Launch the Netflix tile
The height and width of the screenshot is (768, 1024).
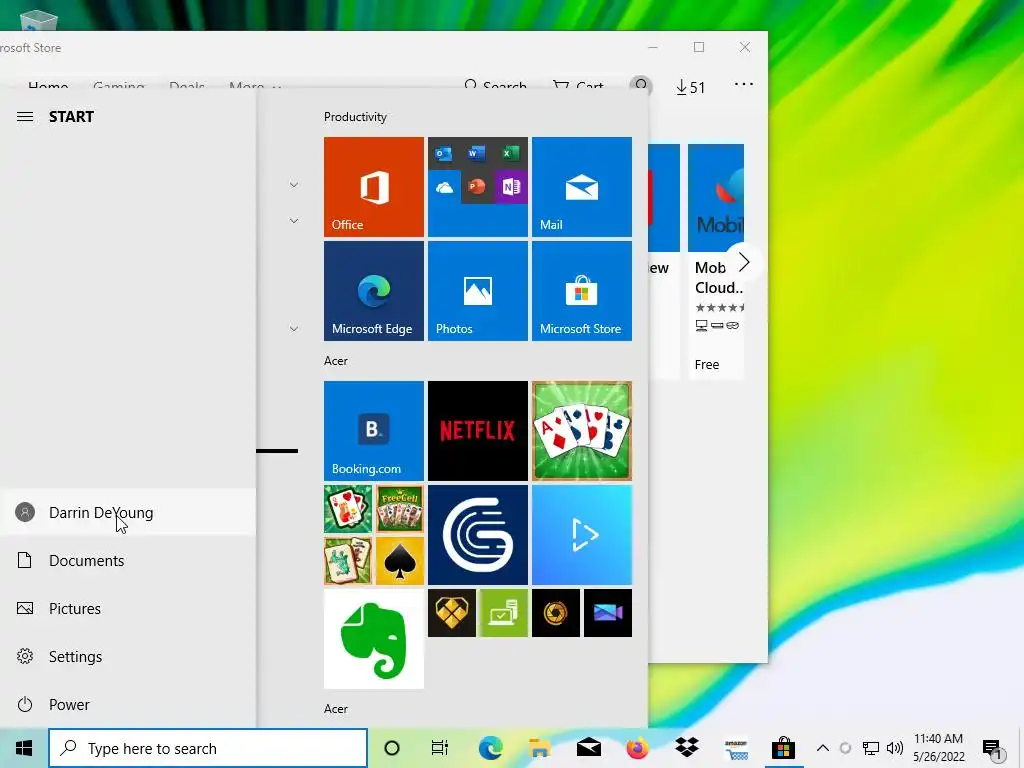click(x=478, y=431)
